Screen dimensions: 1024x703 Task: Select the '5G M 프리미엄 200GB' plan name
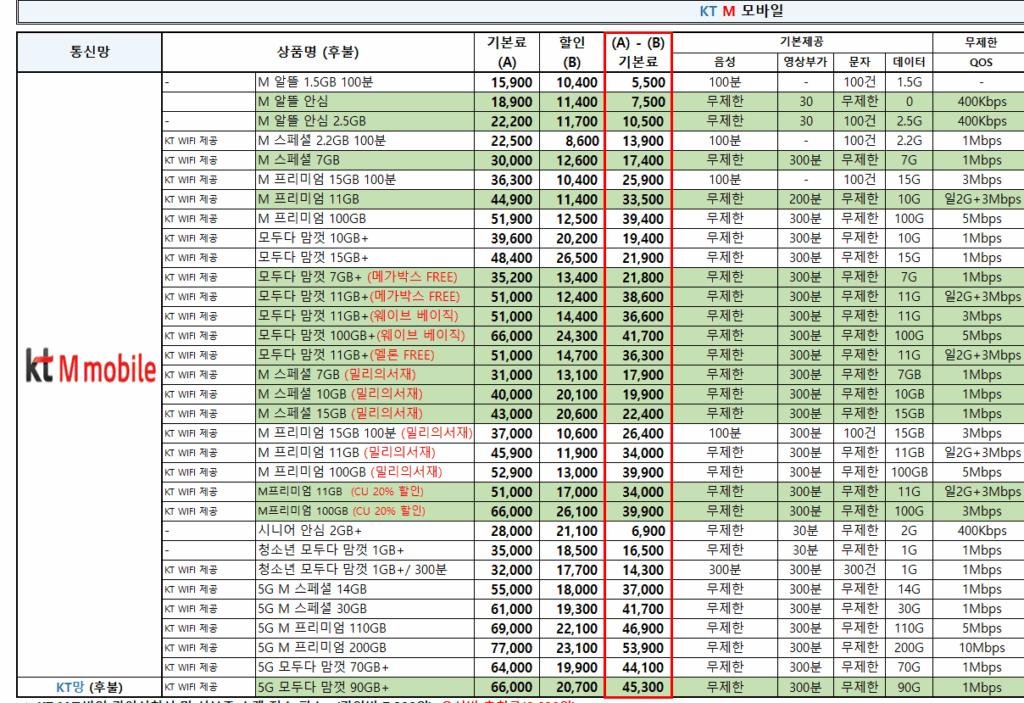click(322, 648)
